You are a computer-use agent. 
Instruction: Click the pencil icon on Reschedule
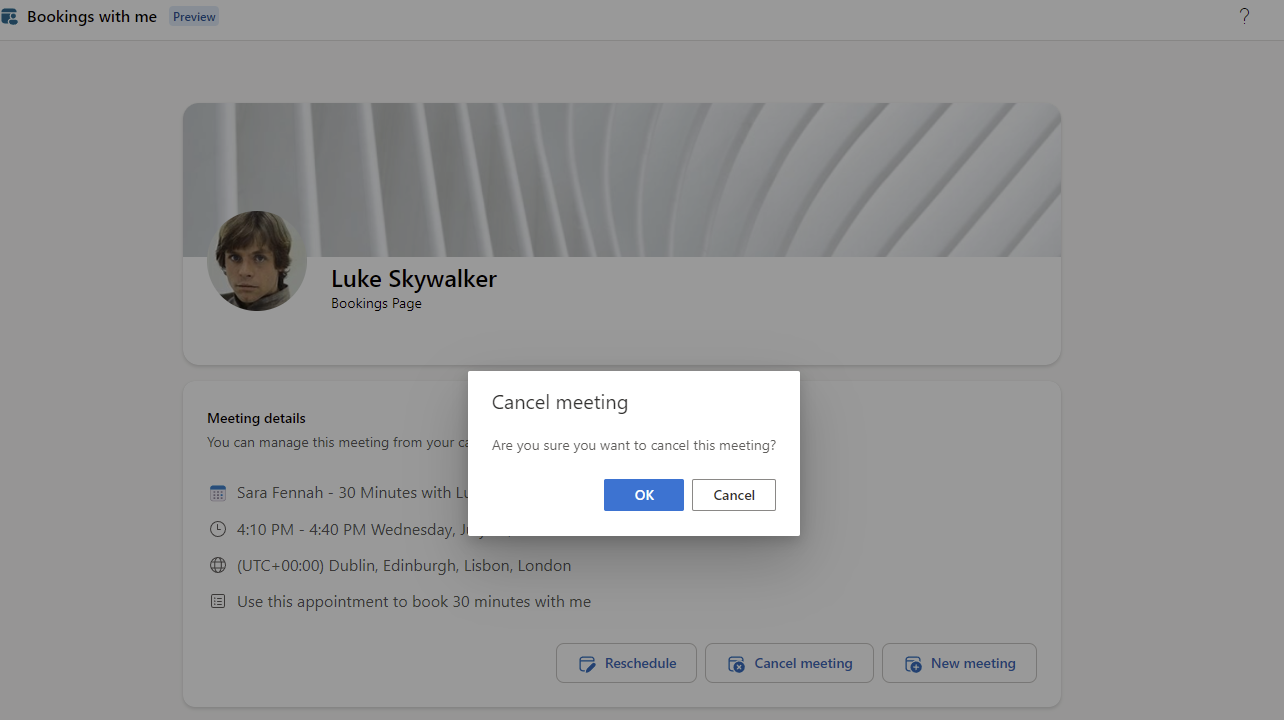[x=588, y=664]
